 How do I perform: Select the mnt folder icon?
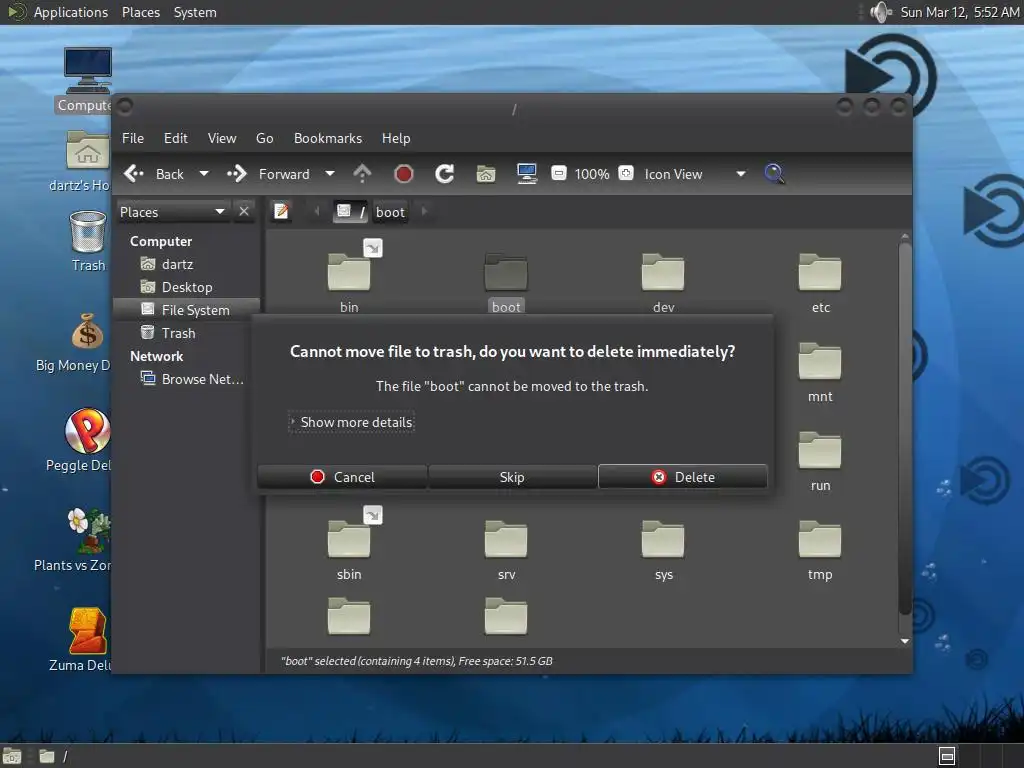tap(820, 361)
